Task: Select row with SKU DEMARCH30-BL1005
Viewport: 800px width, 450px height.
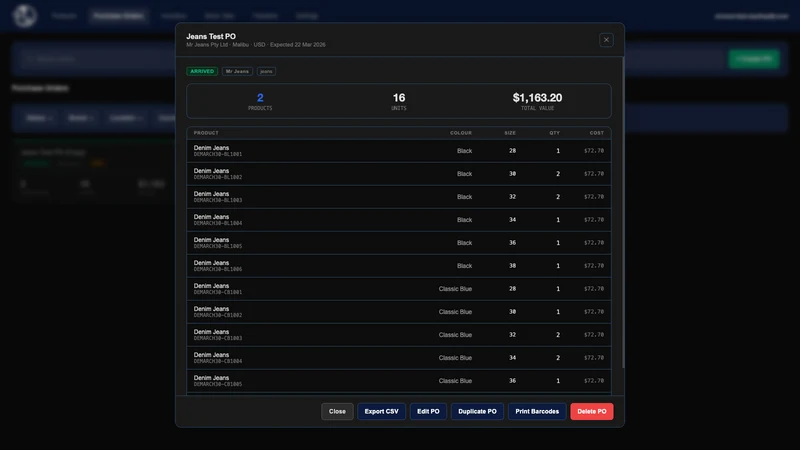Action: (x=399, y=243)
